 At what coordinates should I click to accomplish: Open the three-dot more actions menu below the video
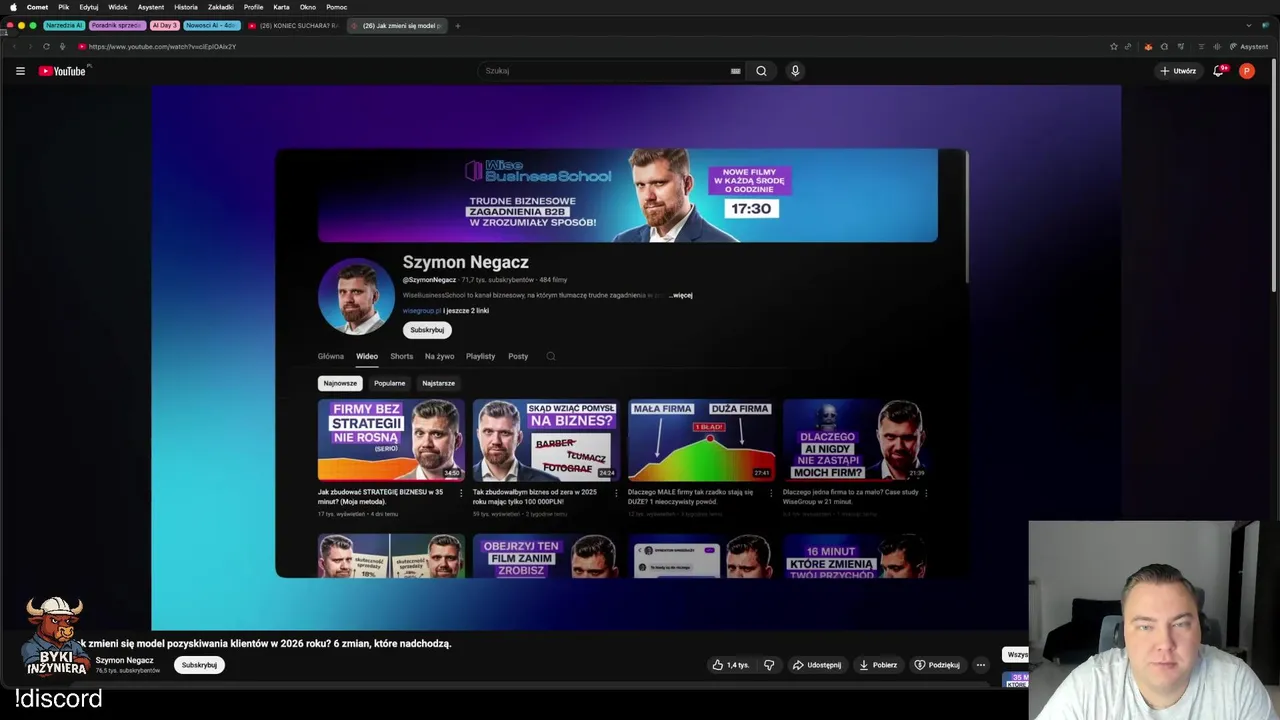click(981, 665)
